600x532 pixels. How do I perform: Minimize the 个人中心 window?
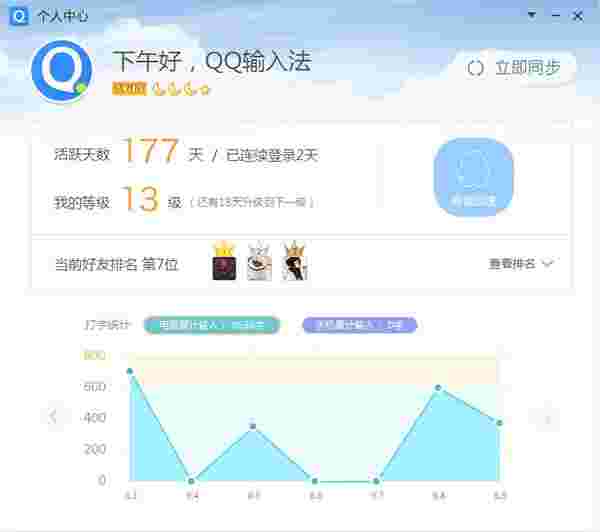[556, 15]
